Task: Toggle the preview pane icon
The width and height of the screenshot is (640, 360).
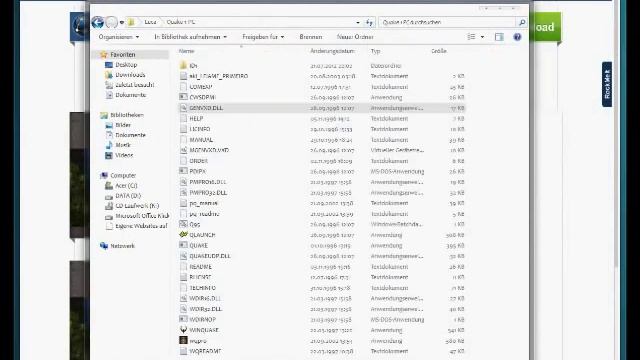Action: [x=499, y=37]
